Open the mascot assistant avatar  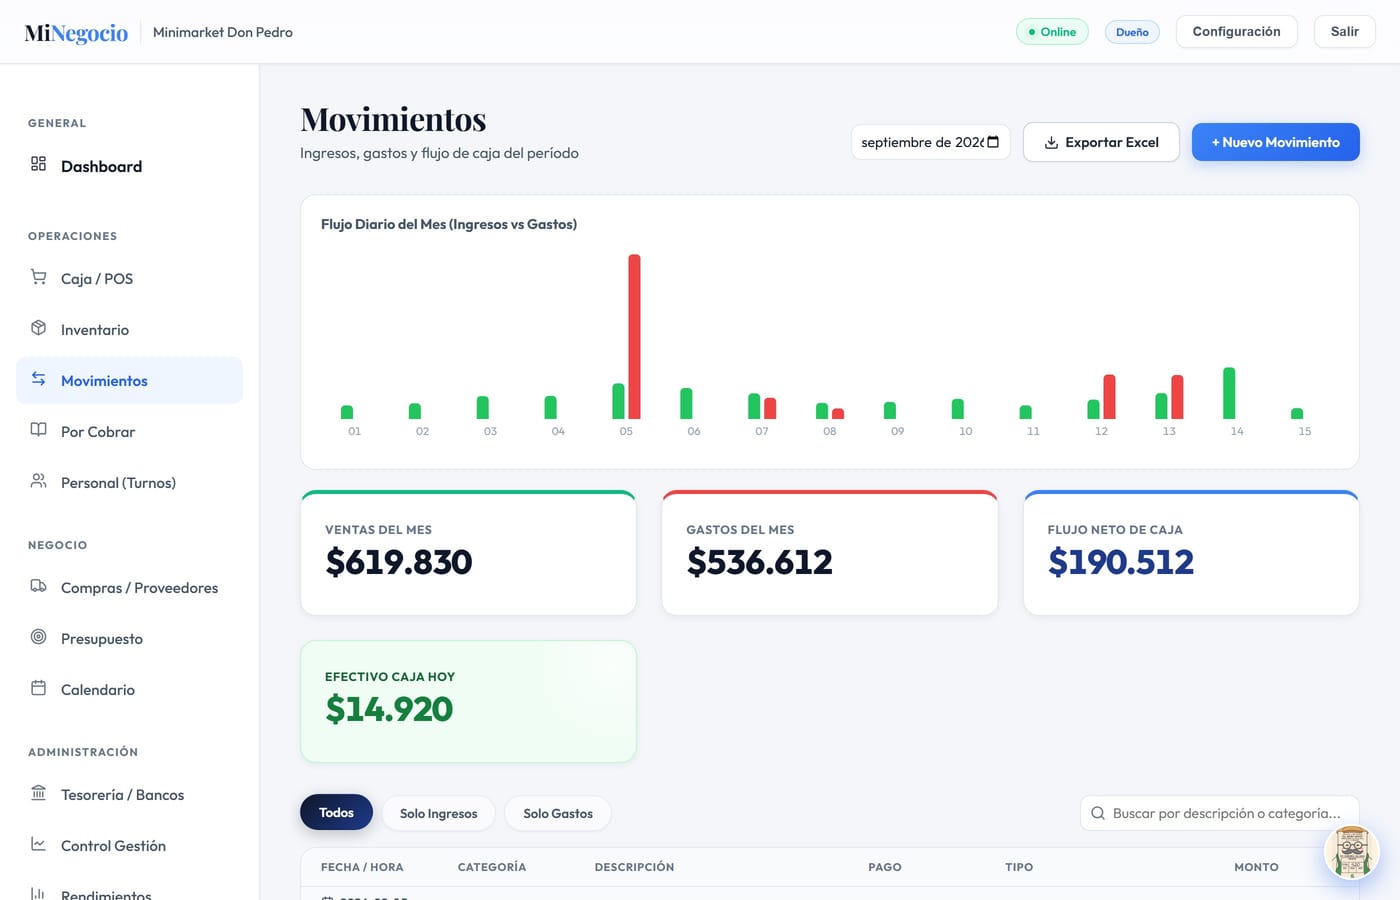[1352, 852]
